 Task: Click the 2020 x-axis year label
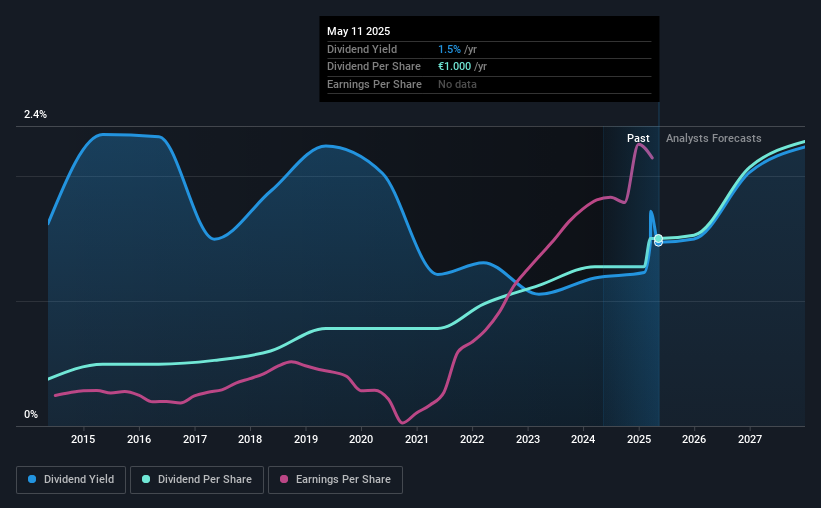click(361, 439)
